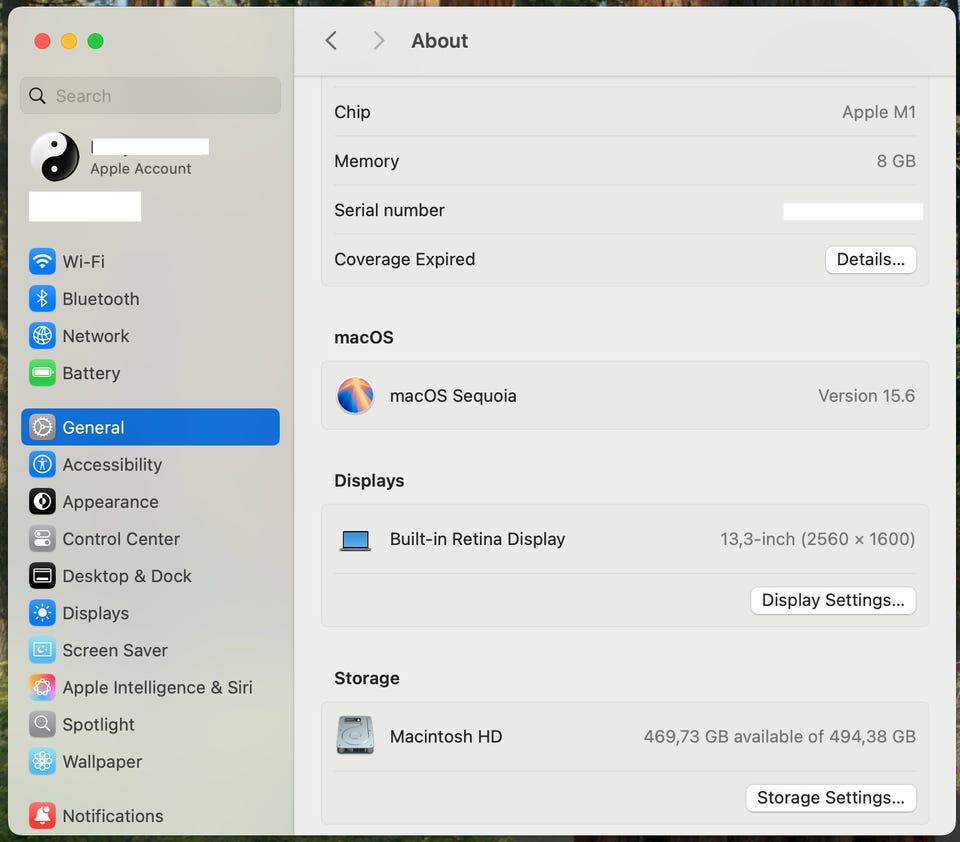Select the Network globe icon
The height and width of the screenshot is (842, 960).
click(42, 336)
